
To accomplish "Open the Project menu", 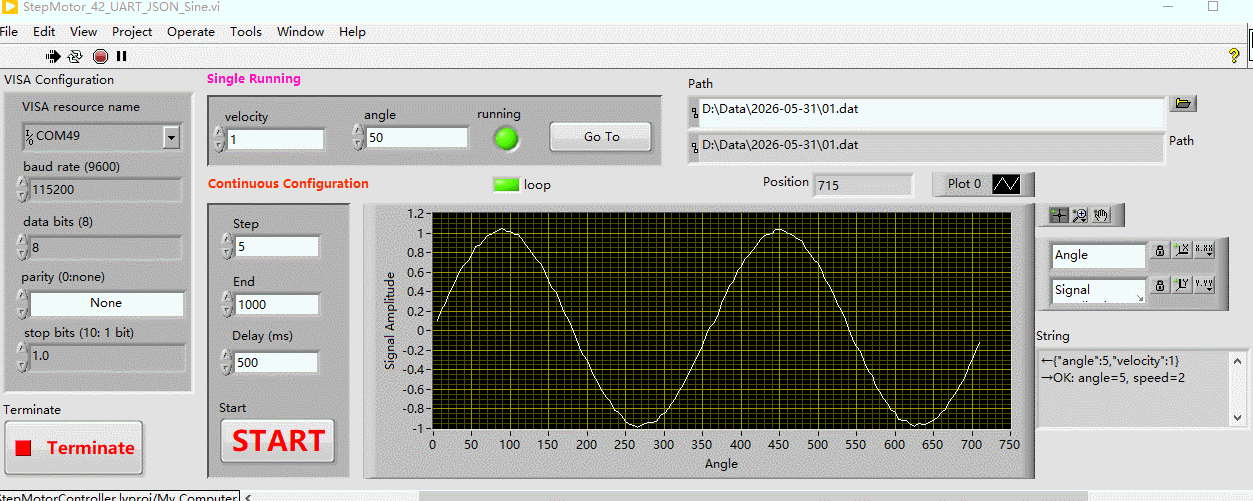I will pos(132,31).
